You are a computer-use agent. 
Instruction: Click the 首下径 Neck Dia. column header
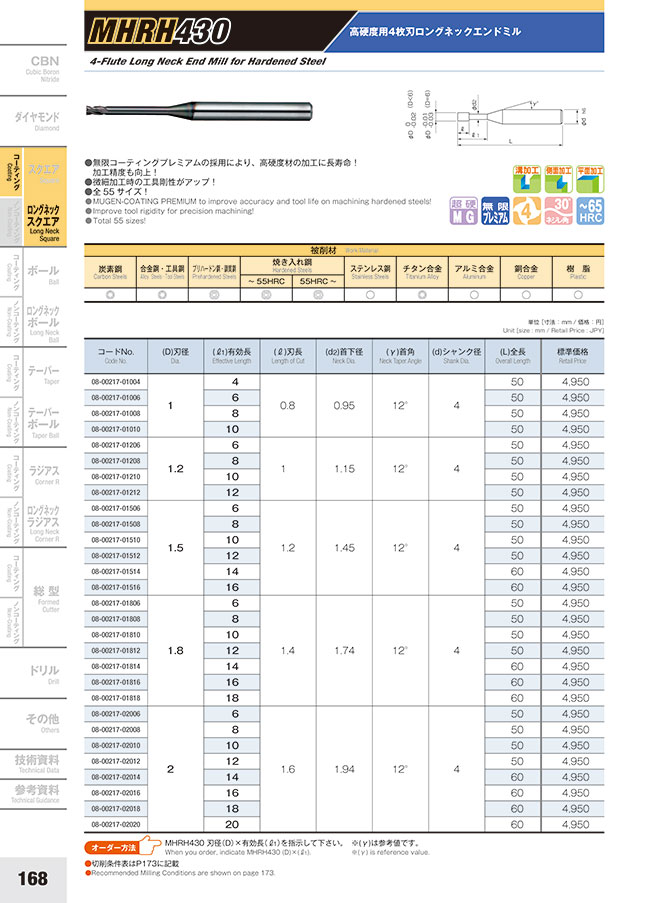pyautogui.click(x=344, y=355)
